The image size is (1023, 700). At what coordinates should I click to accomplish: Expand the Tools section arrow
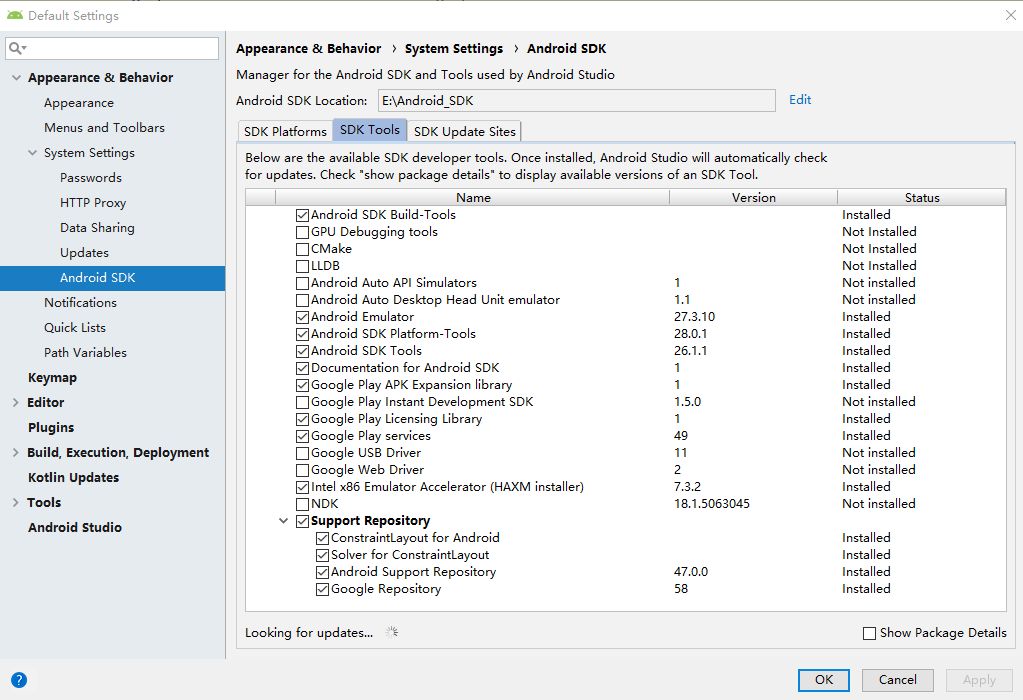point(16,502)
